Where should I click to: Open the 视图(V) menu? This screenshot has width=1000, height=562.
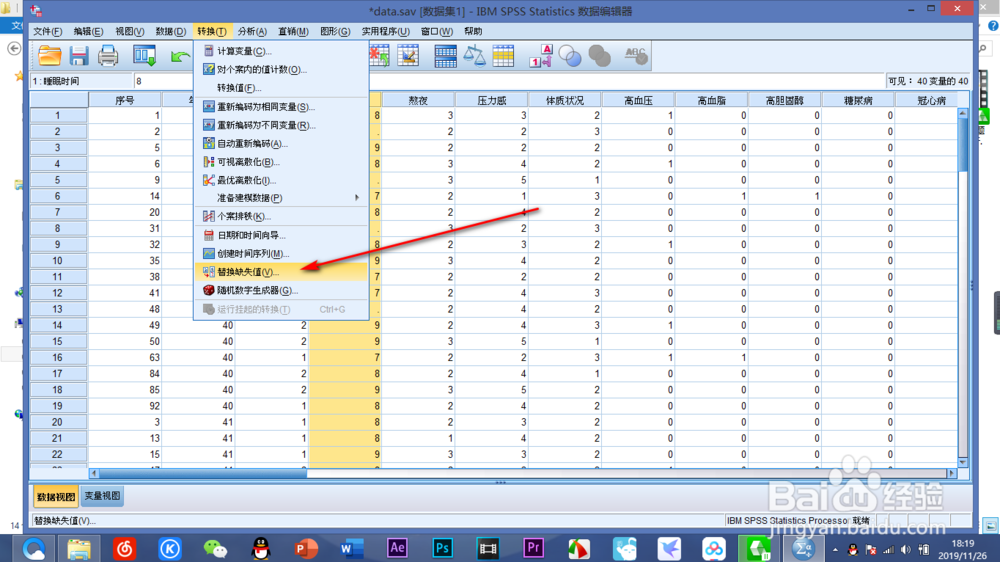pos(129,31)
